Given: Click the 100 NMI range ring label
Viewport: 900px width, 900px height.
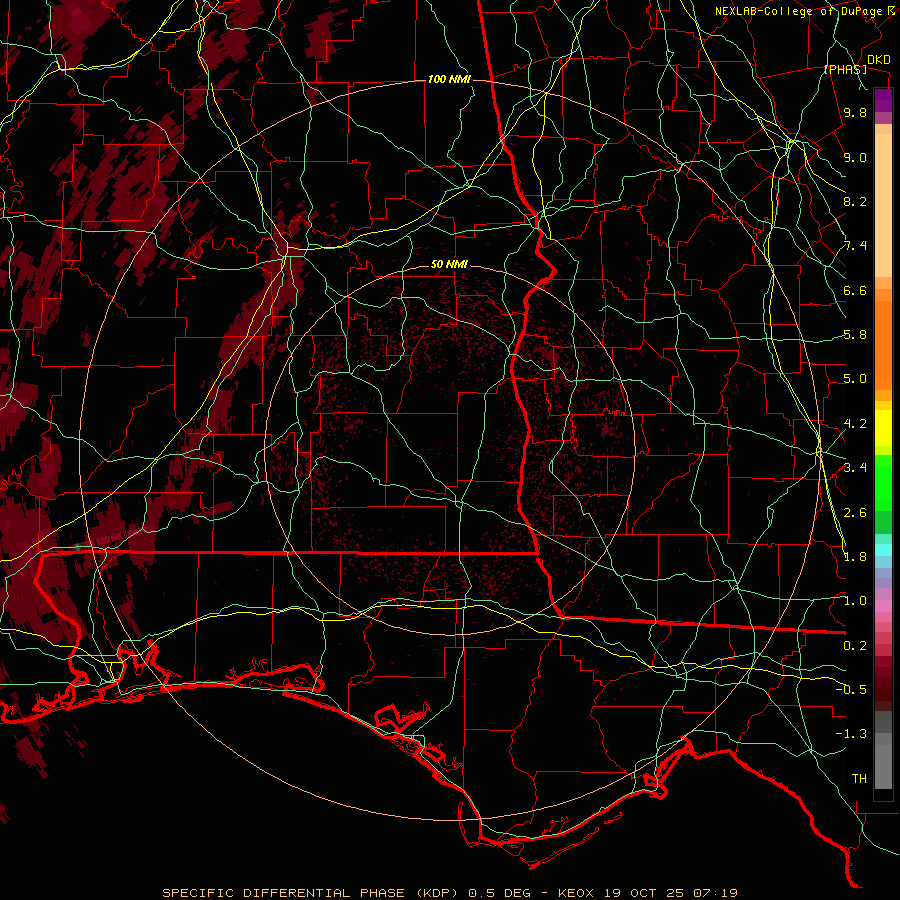Looking at the screenshot, I should pyautogui.click(x=449, y=79).
